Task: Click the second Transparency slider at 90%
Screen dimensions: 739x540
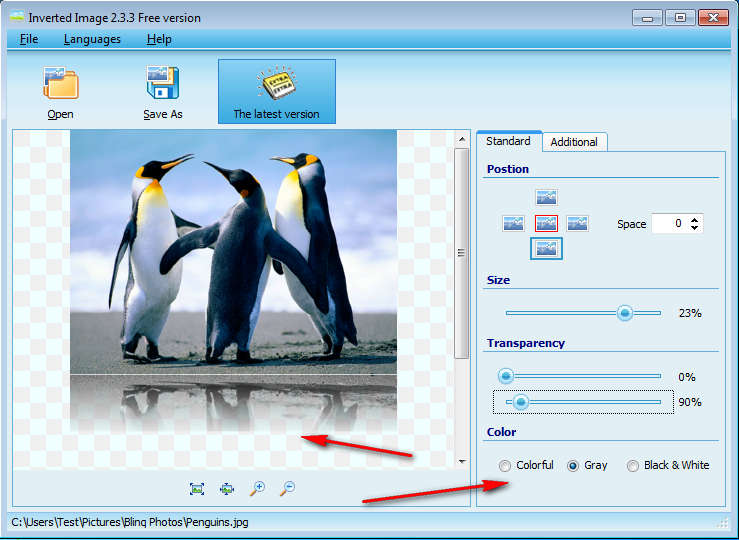Action: click(520, 402)
